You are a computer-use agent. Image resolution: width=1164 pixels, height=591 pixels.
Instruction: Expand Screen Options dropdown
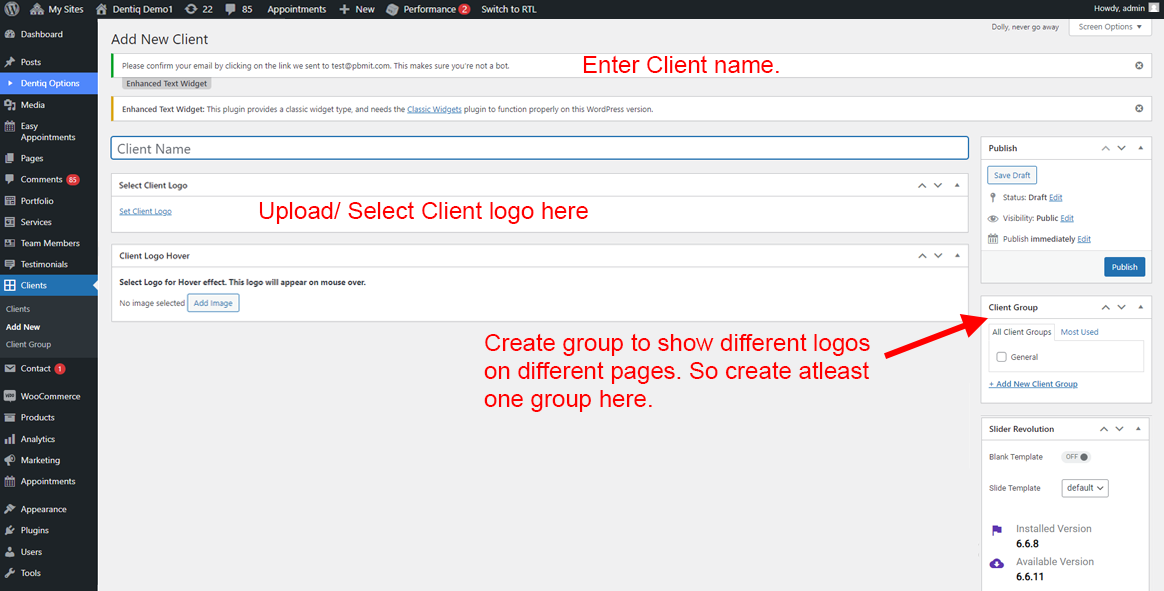coord(1110,27)
